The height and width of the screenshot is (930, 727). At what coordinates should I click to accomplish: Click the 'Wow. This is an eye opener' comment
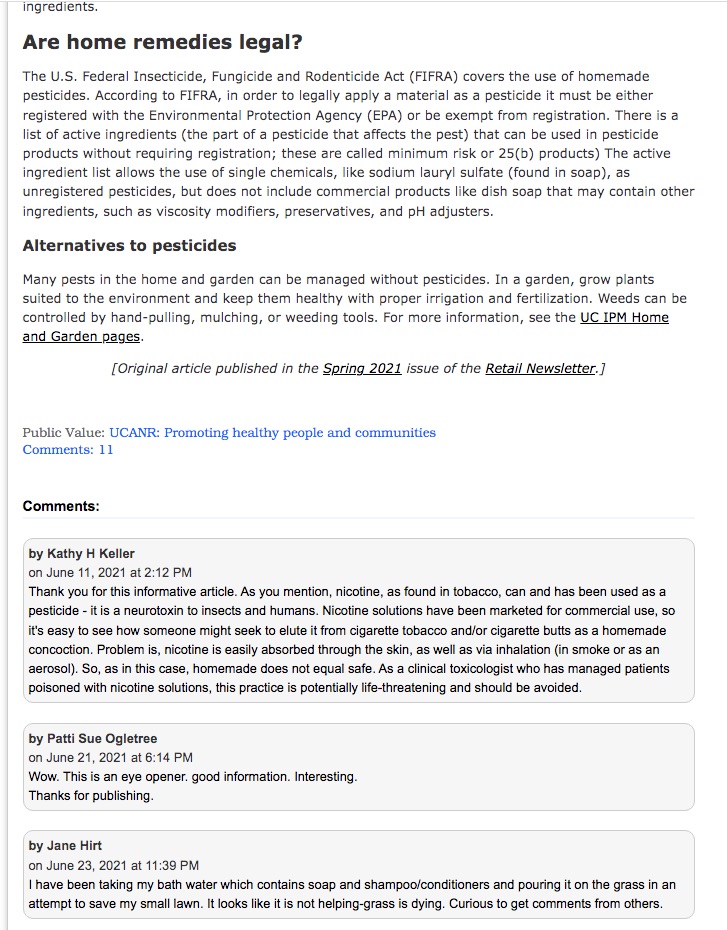click(x=193, y=786)
